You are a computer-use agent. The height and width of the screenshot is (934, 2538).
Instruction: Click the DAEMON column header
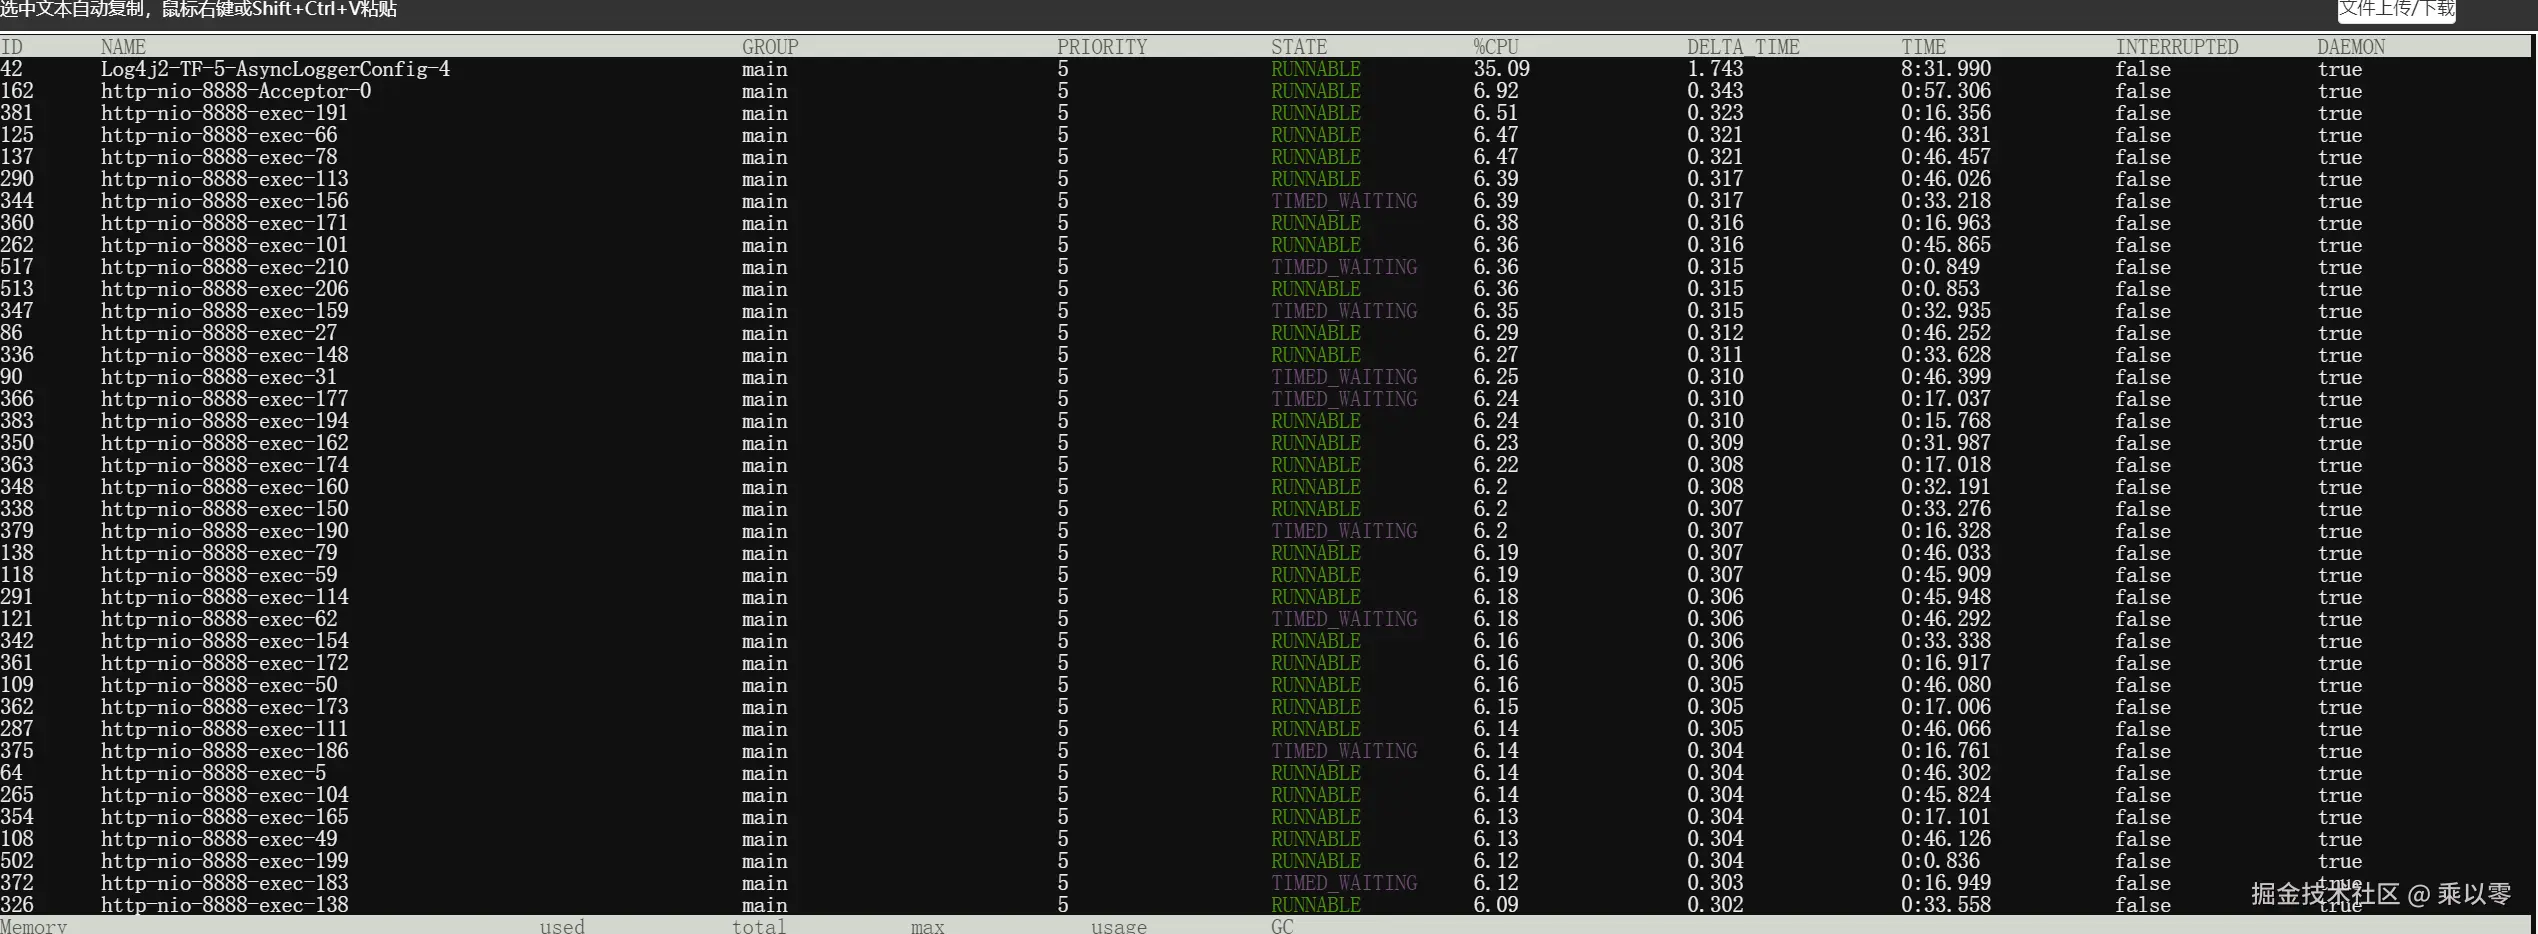pos(2351,47)
